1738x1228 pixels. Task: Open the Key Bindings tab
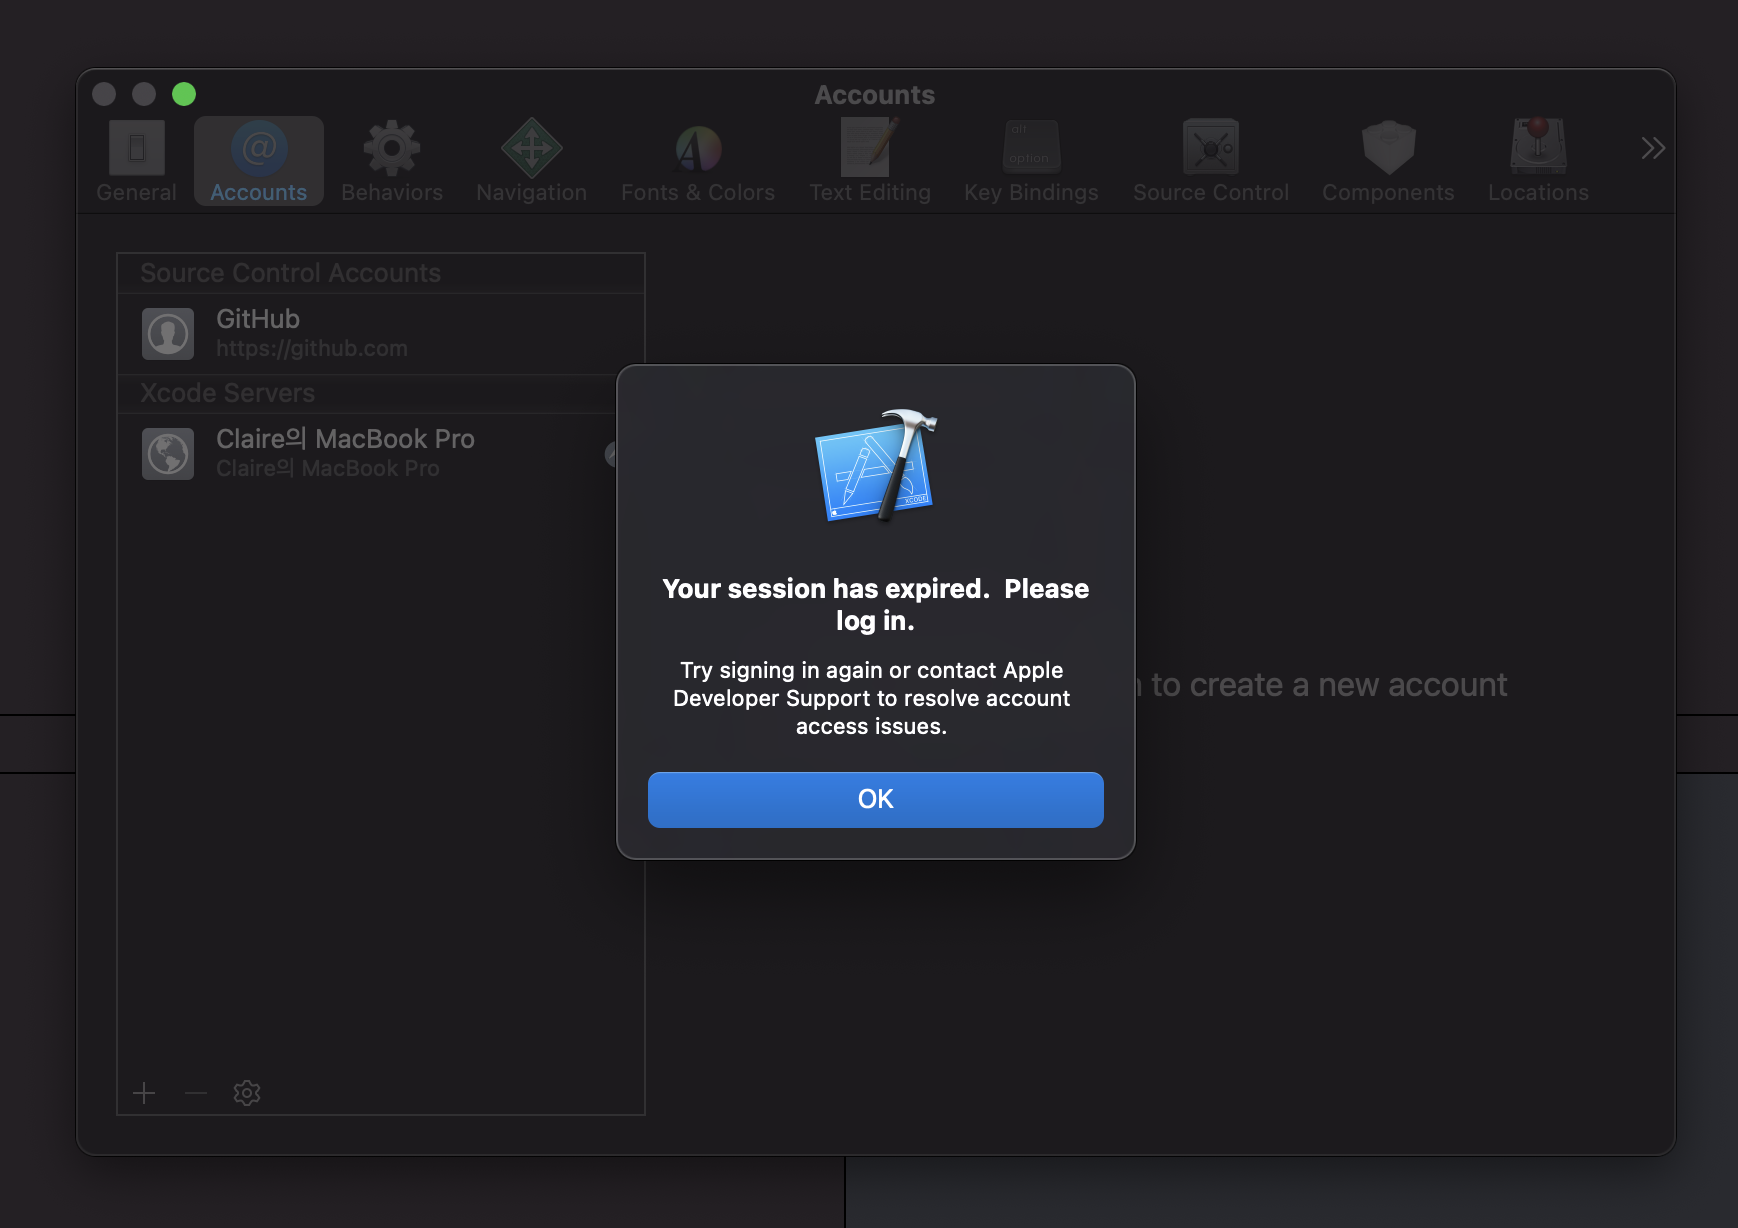1031,162
